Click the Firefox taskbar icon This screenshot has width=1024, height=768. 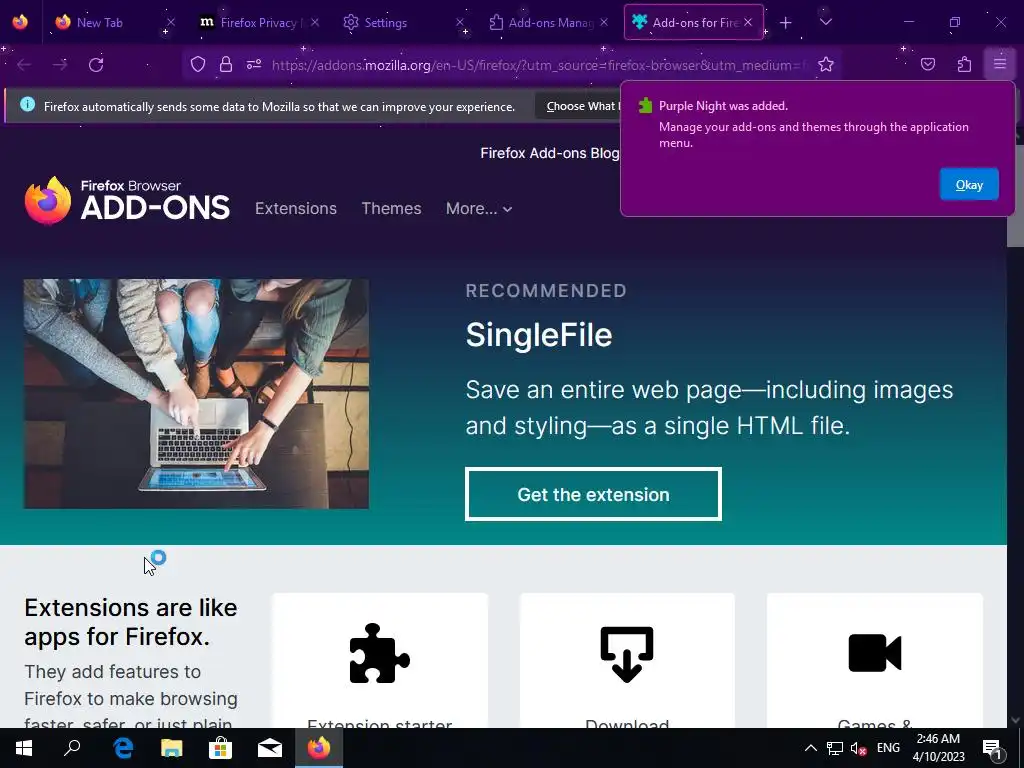click(x=319, y=748)
